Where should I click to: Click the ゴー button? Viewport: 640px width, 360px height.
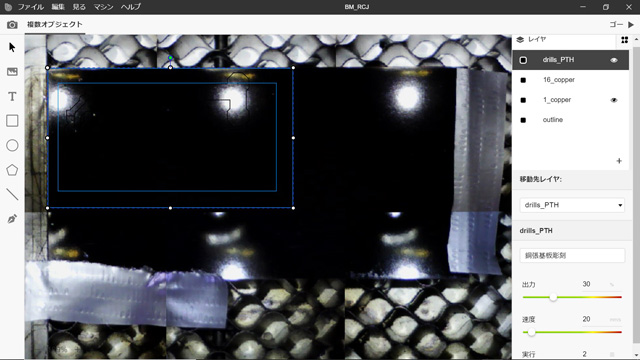616,25
